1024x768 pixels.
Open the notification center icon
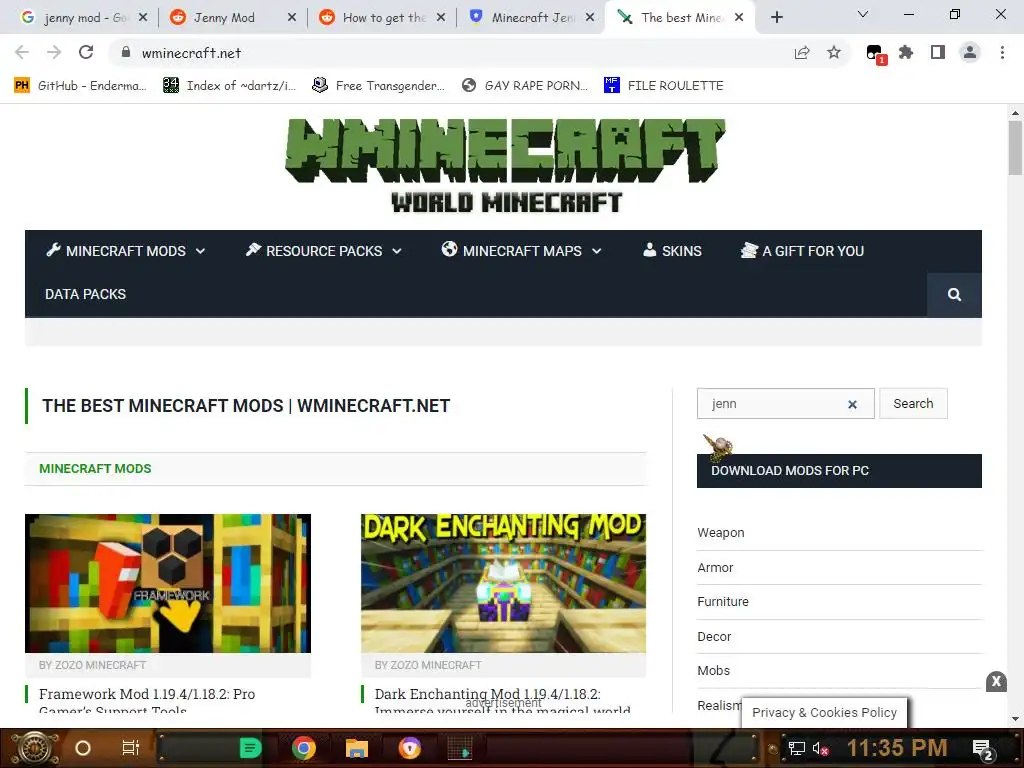click(983, 749)
